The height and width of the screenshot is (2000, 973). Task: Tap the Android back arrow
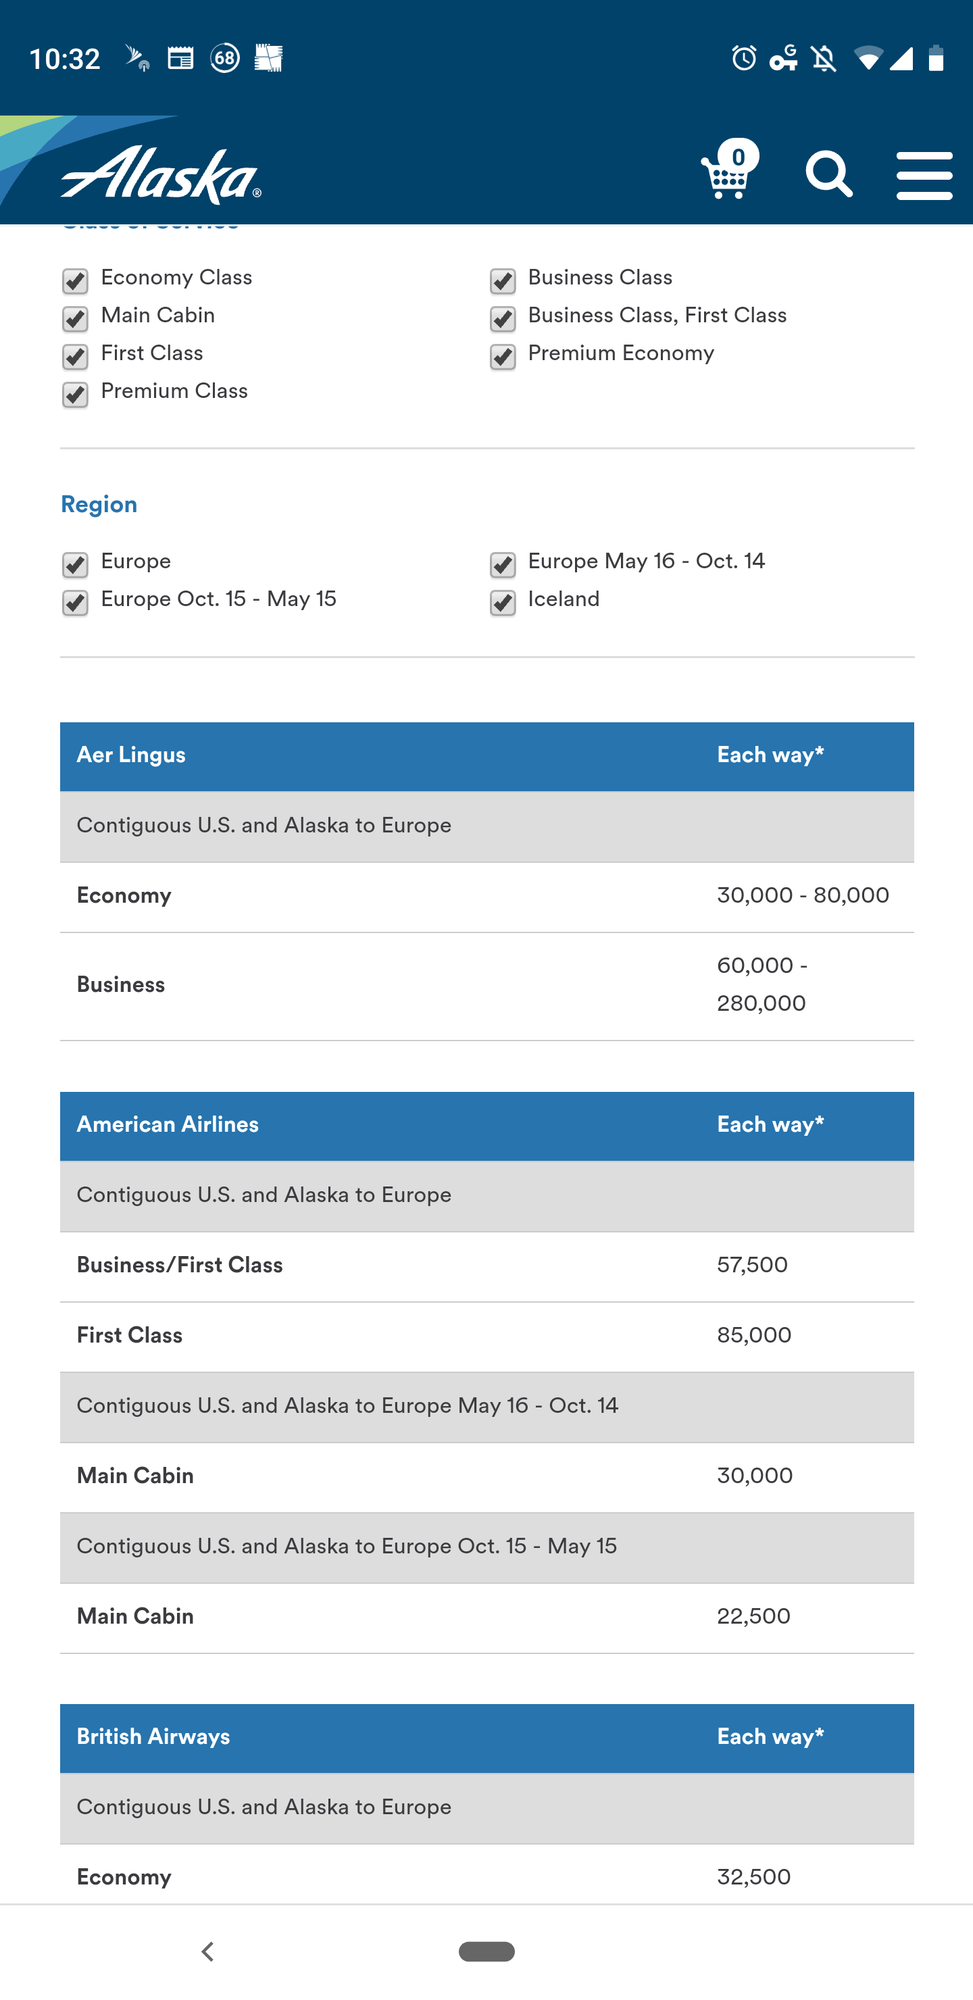coord(208,1951)
